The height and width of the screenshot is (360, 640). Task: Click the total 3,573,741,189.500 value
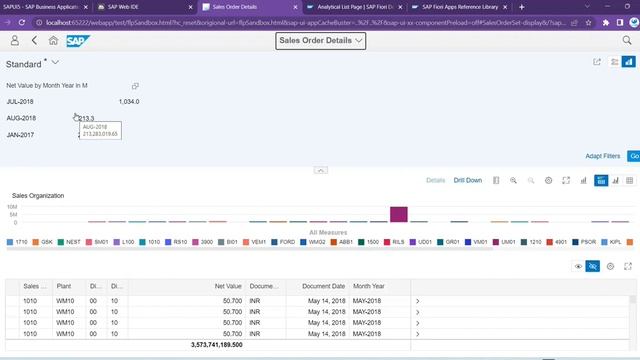[216, 345]
